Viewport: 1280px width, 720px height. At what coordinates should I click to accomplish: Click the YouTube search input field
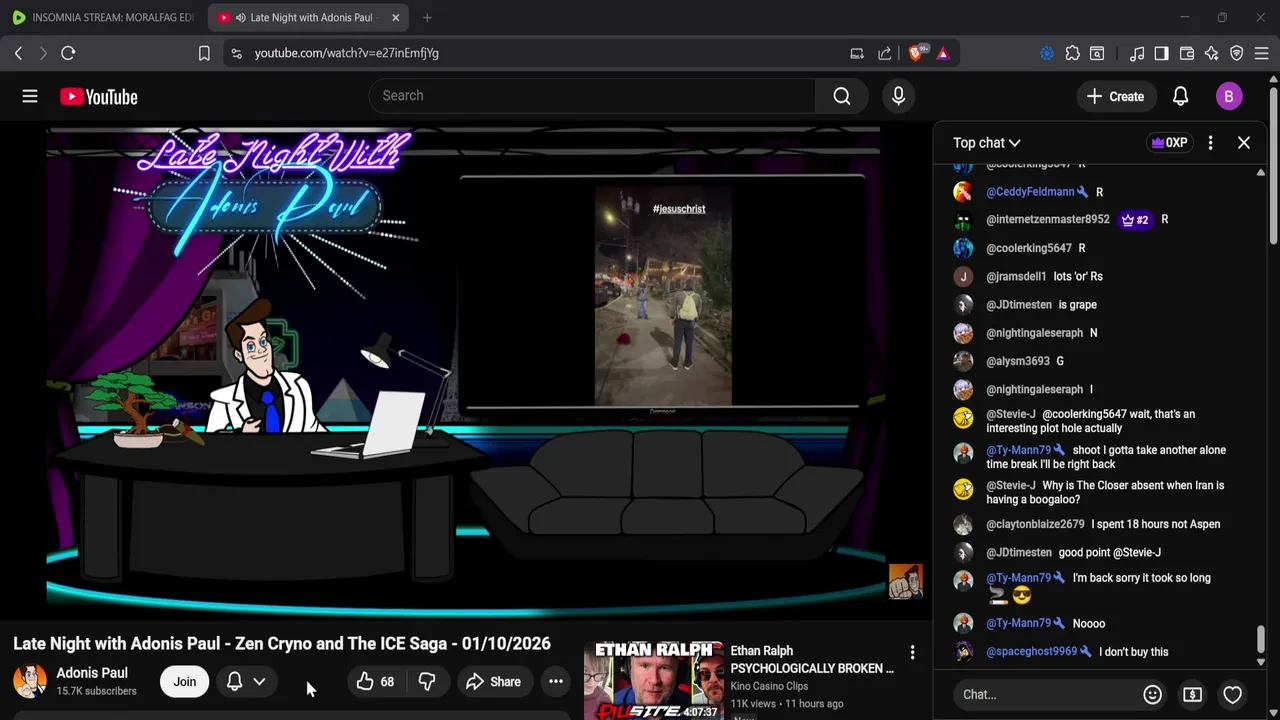(592, 96)
